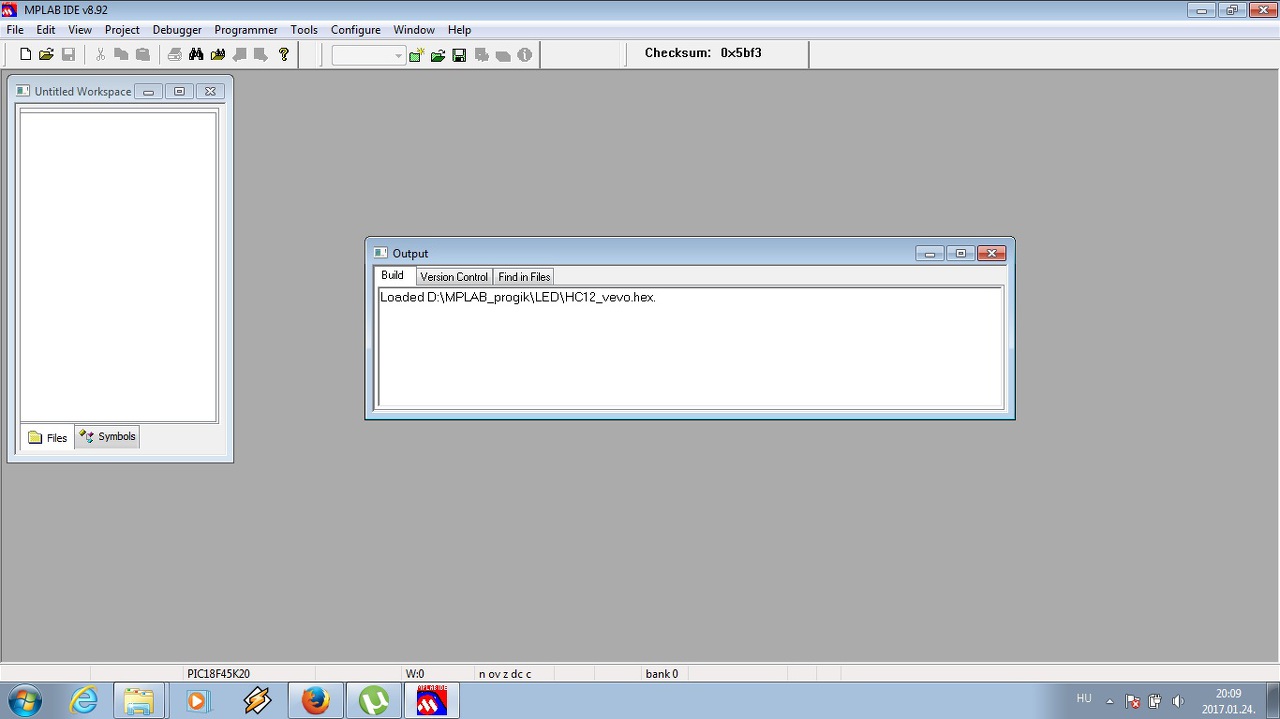Viewport: 1280px width, 719px height.
Task: Click the taskbar clock showing 20:09
Action: pyautogui.click(x=1228, y=701)
